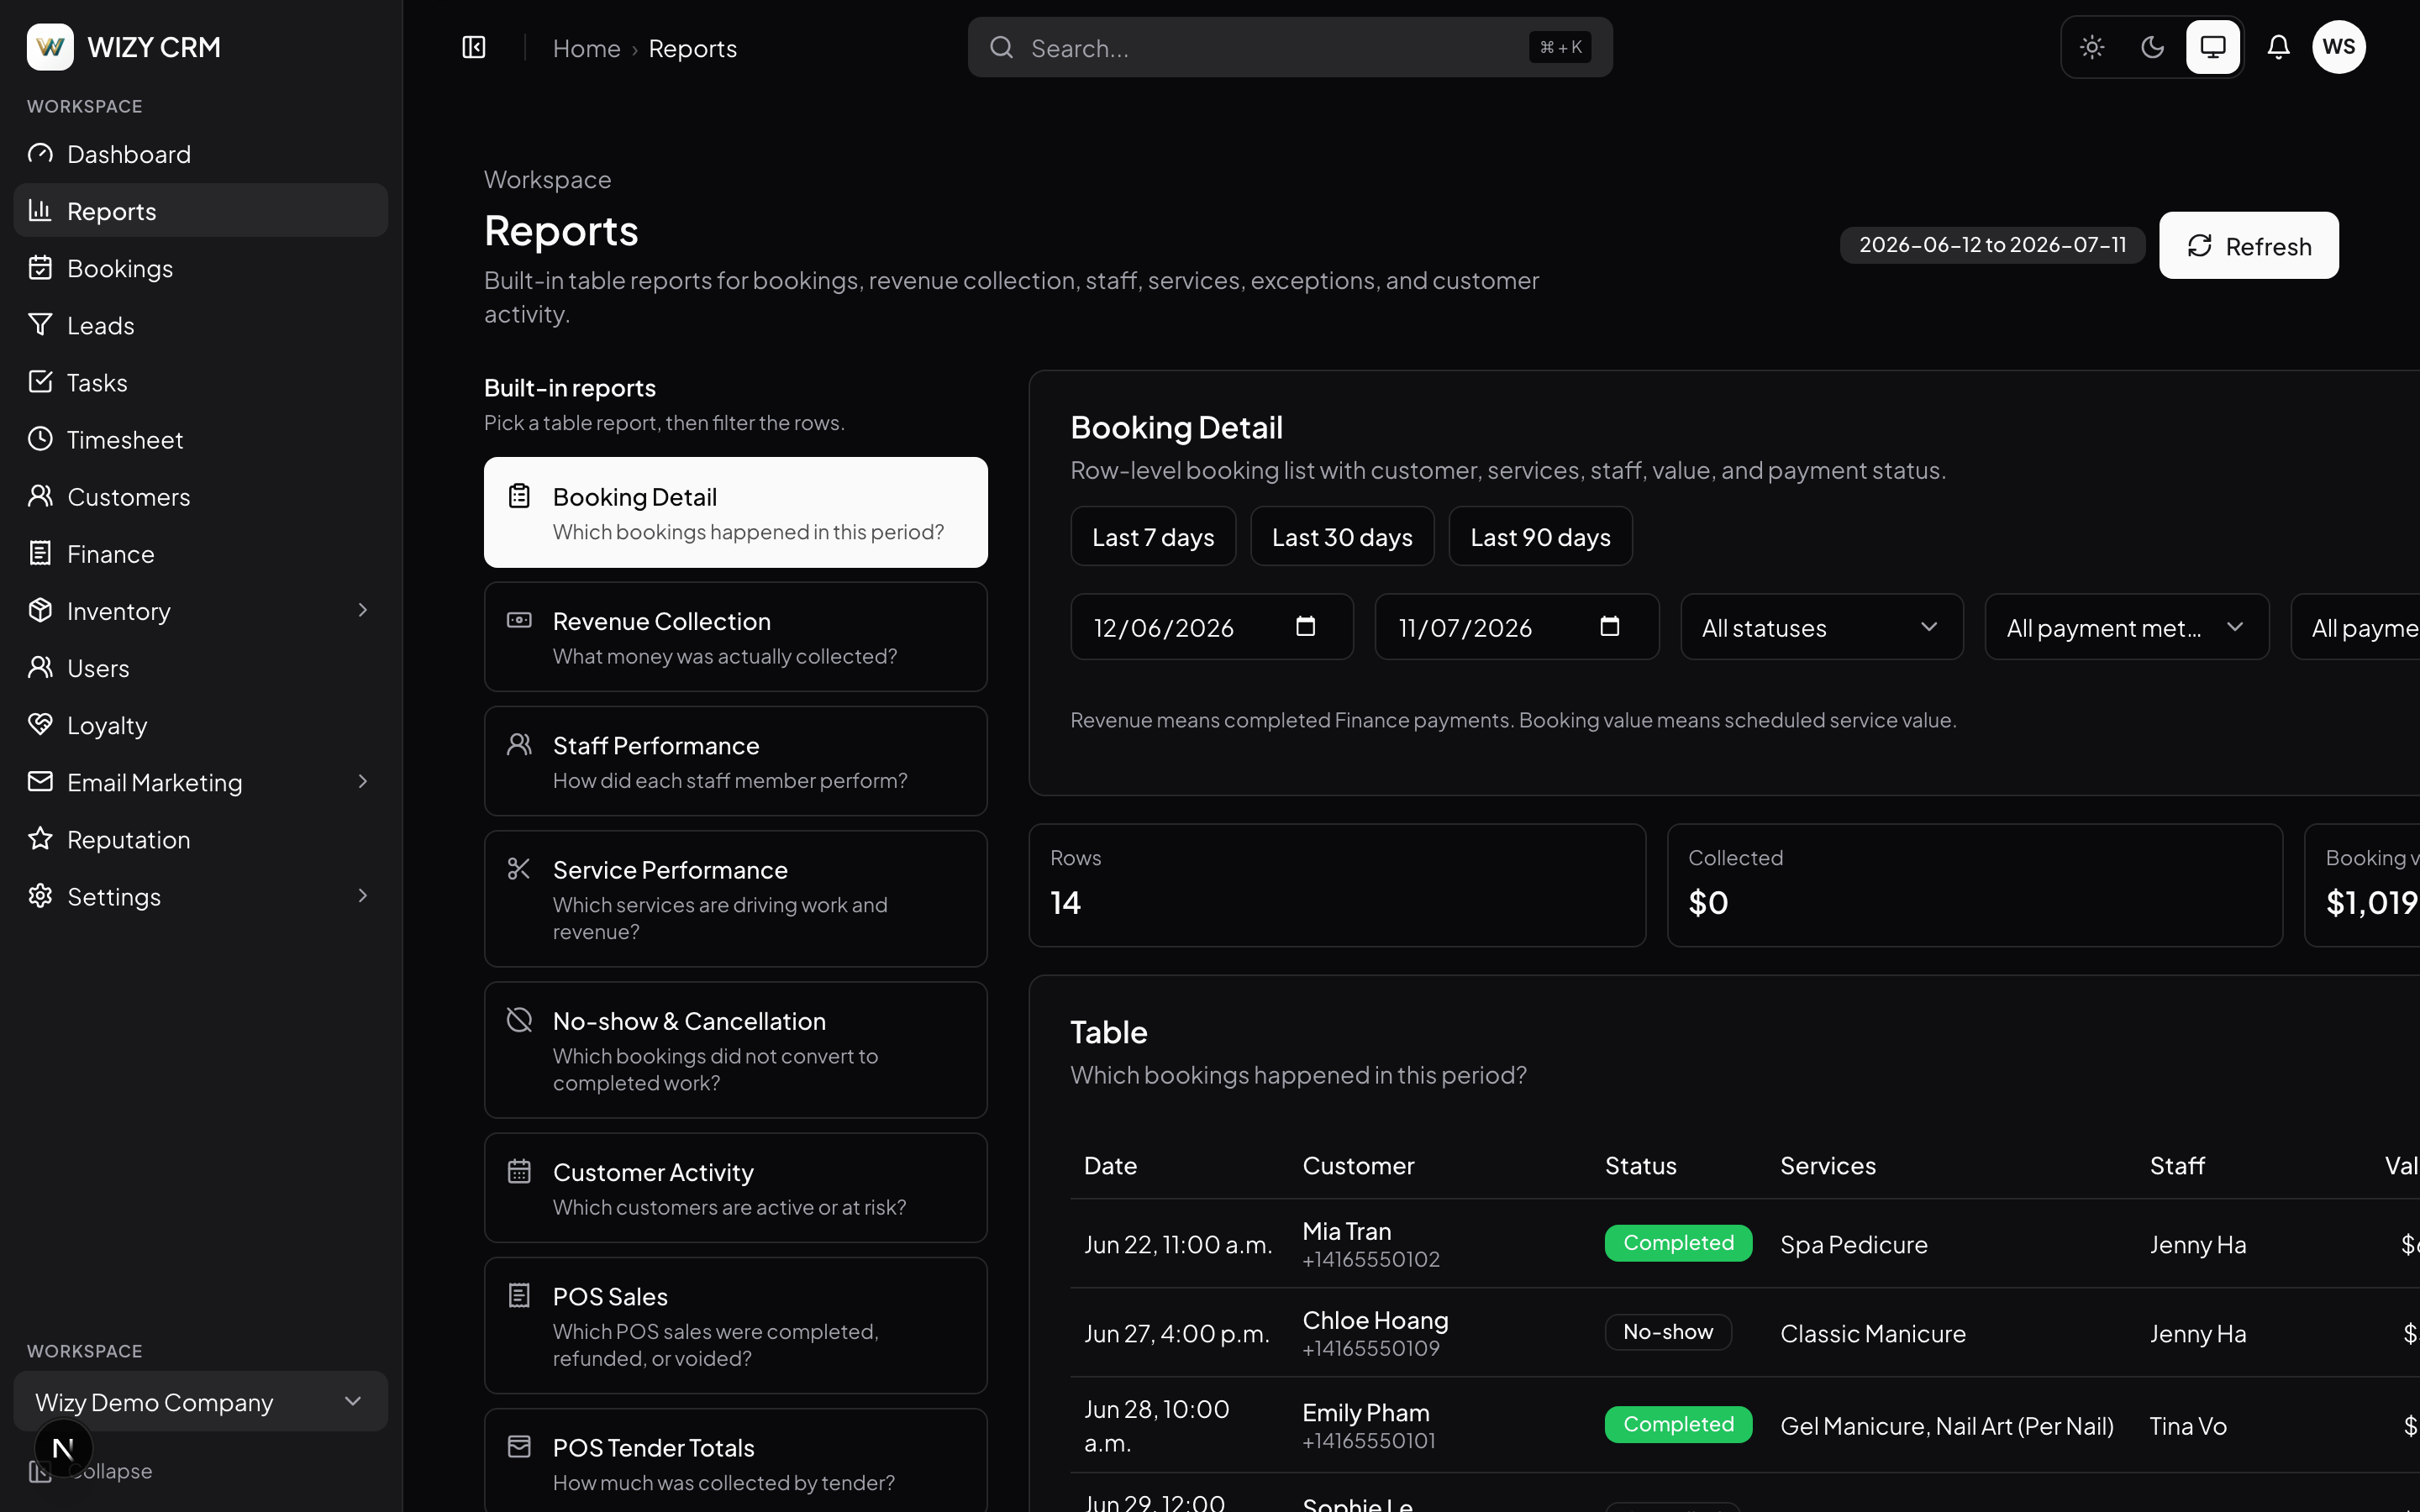Click the Settings gear icon

(40, 896)
